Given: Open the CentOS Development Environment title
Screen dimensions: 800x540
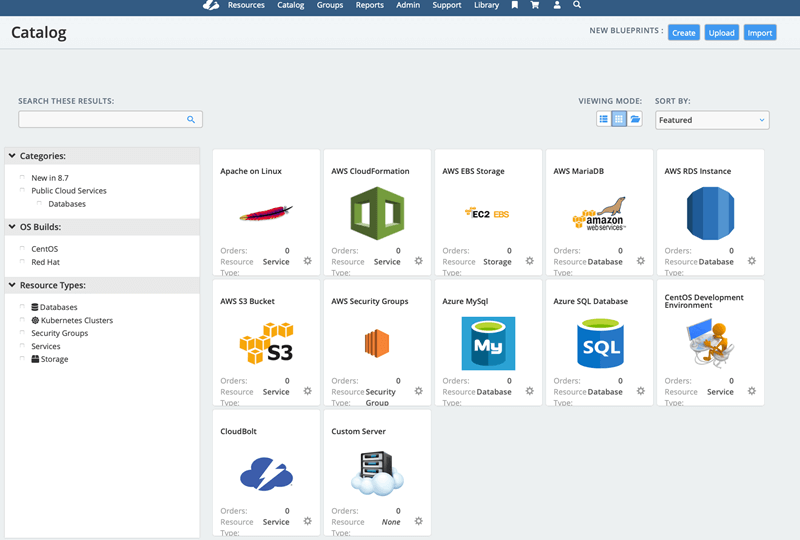Looking at the screenshot, I should [704, 301].
